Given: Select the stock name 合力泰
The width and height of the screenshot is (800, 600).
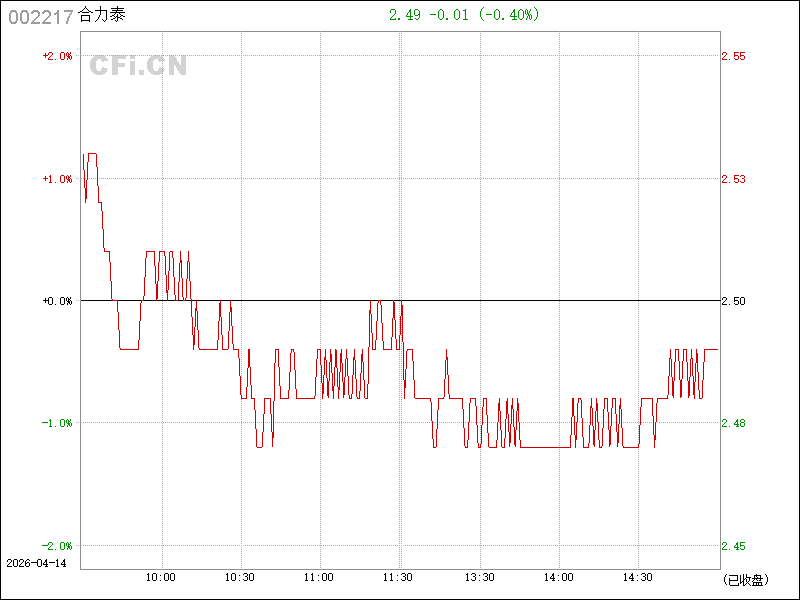Looking at the screenshot, I should [102, 16].
